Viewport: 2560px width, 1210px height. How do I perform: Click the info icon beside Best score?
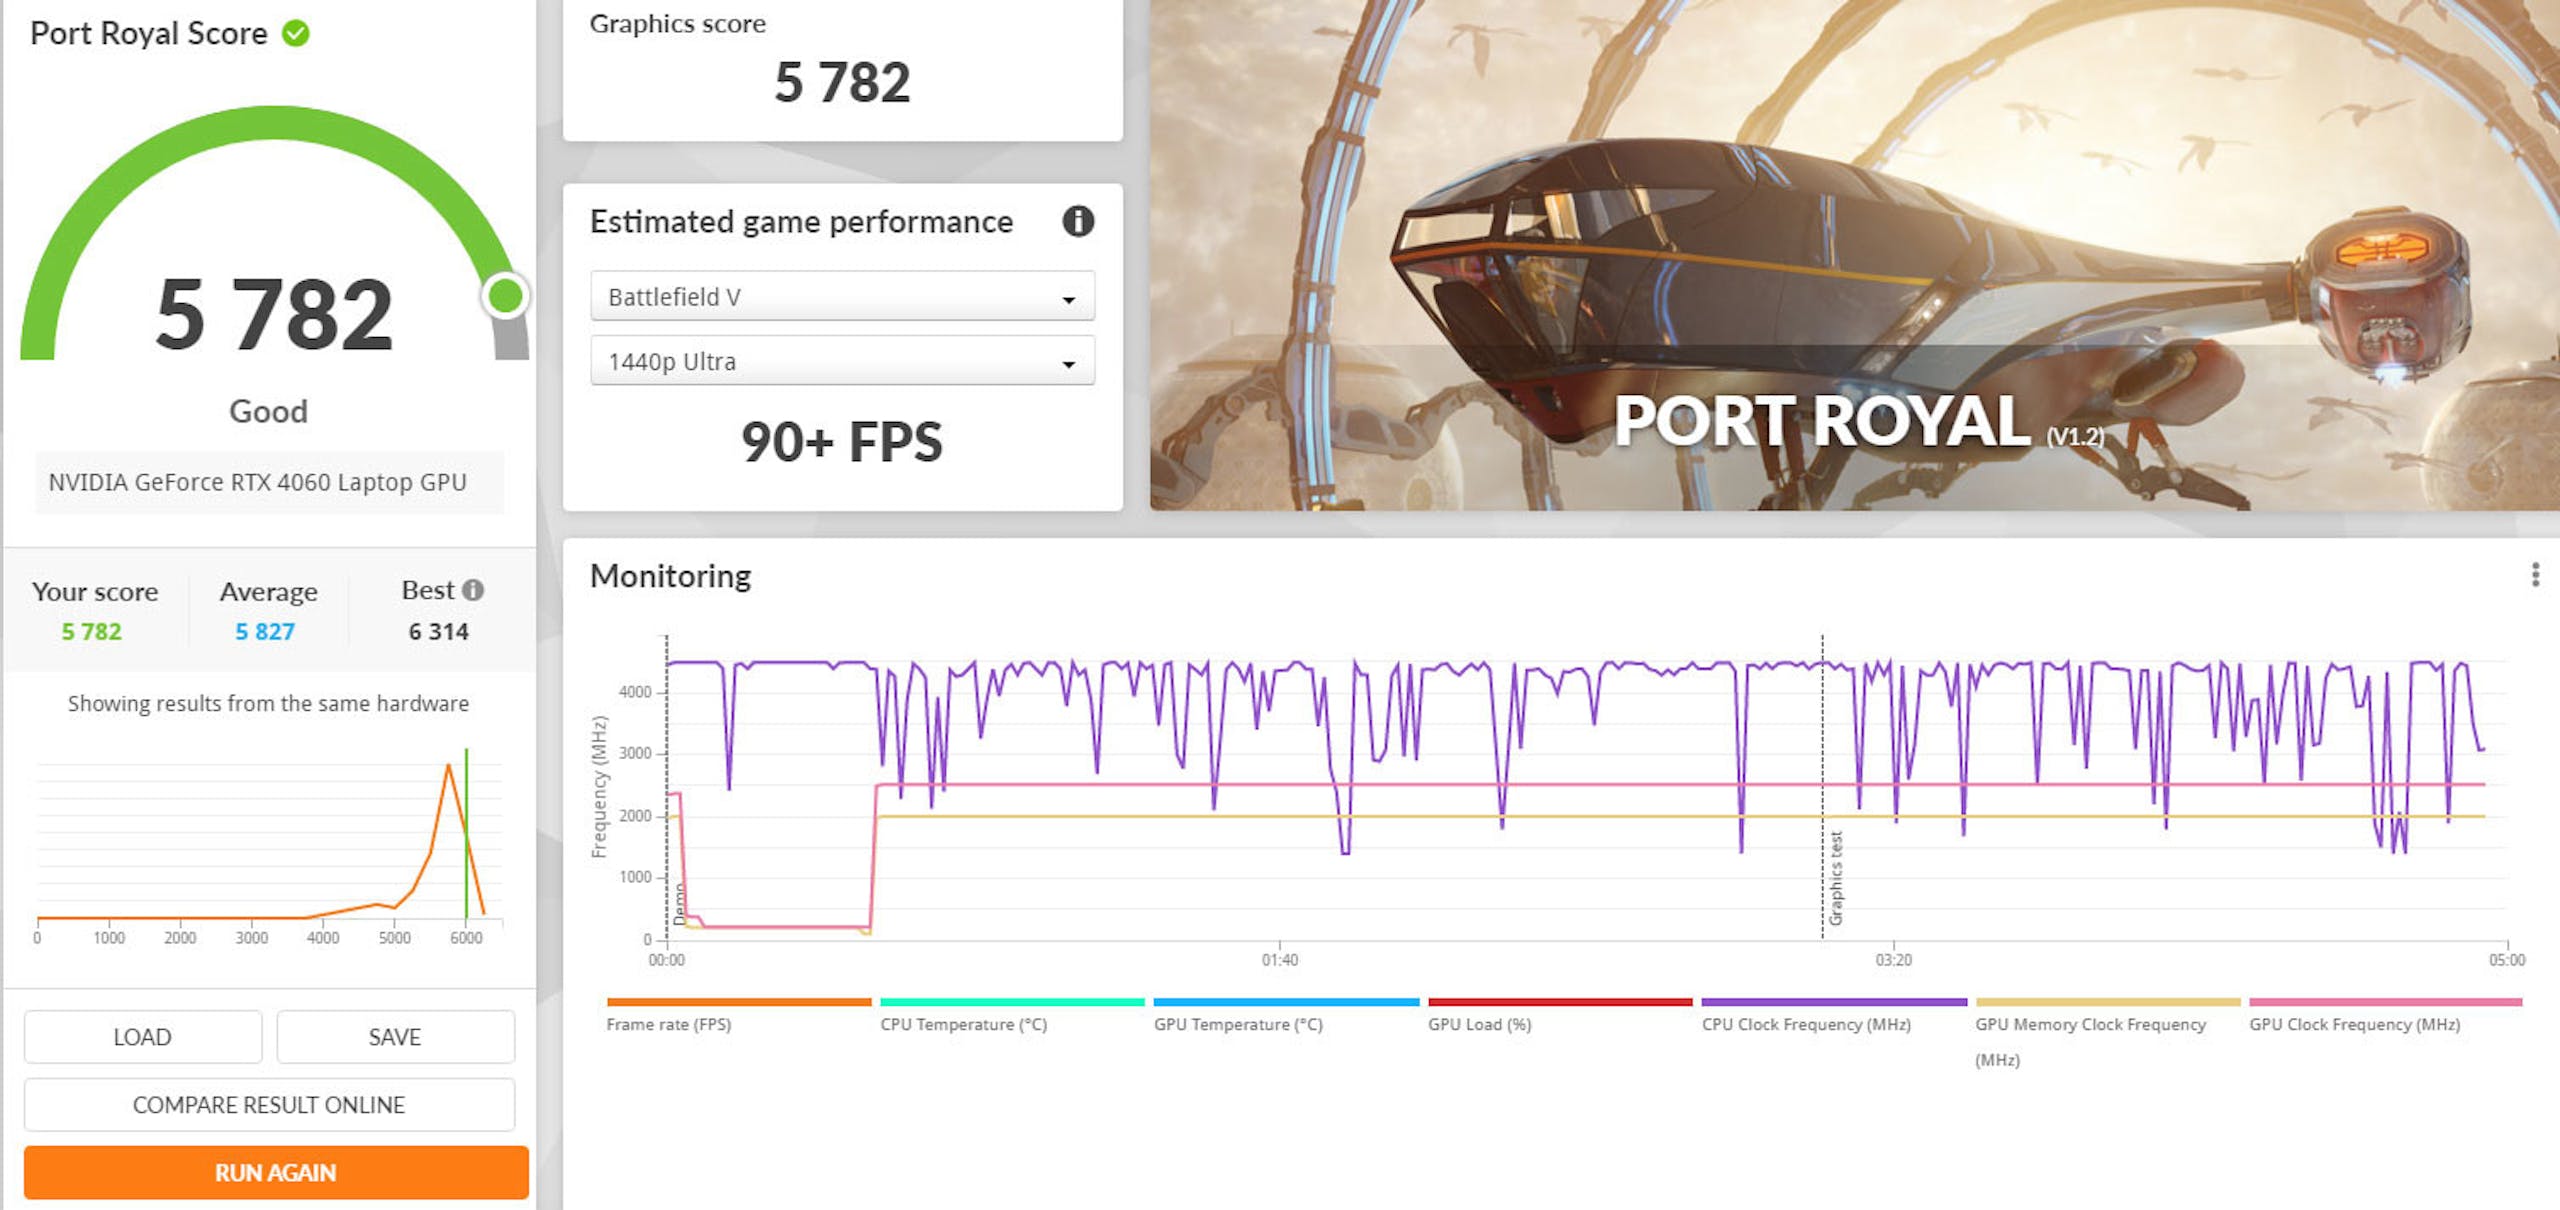(473, 590)
